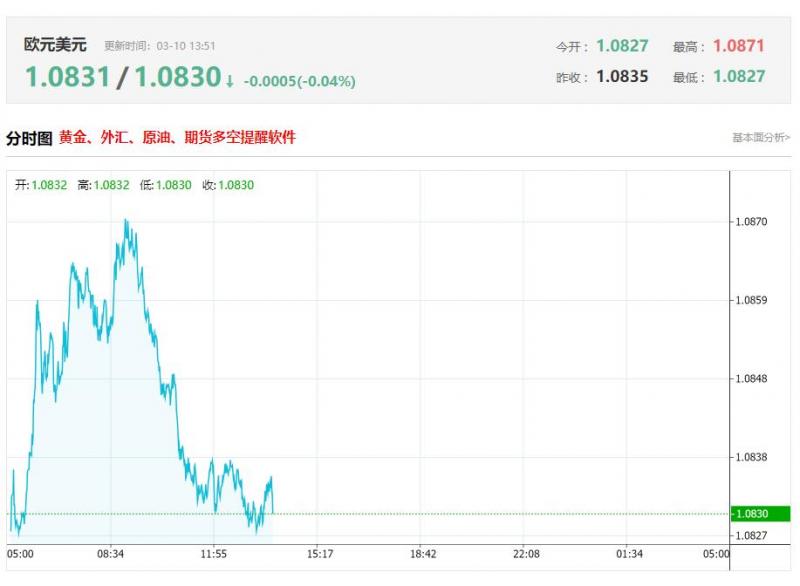Open the 基本面分析 link
This screenshot has width=800, height=586.
click(761, 137)
